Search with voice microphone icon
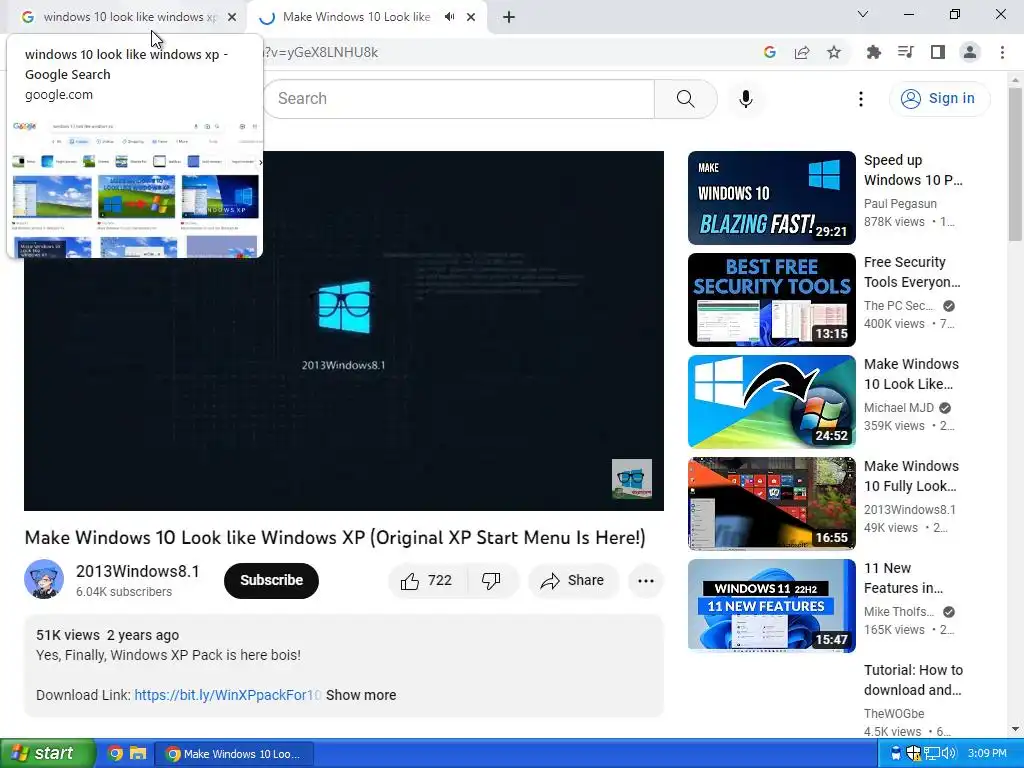Screen dimensions: 1024x768 pyautogui.click(x=746, y=99)
